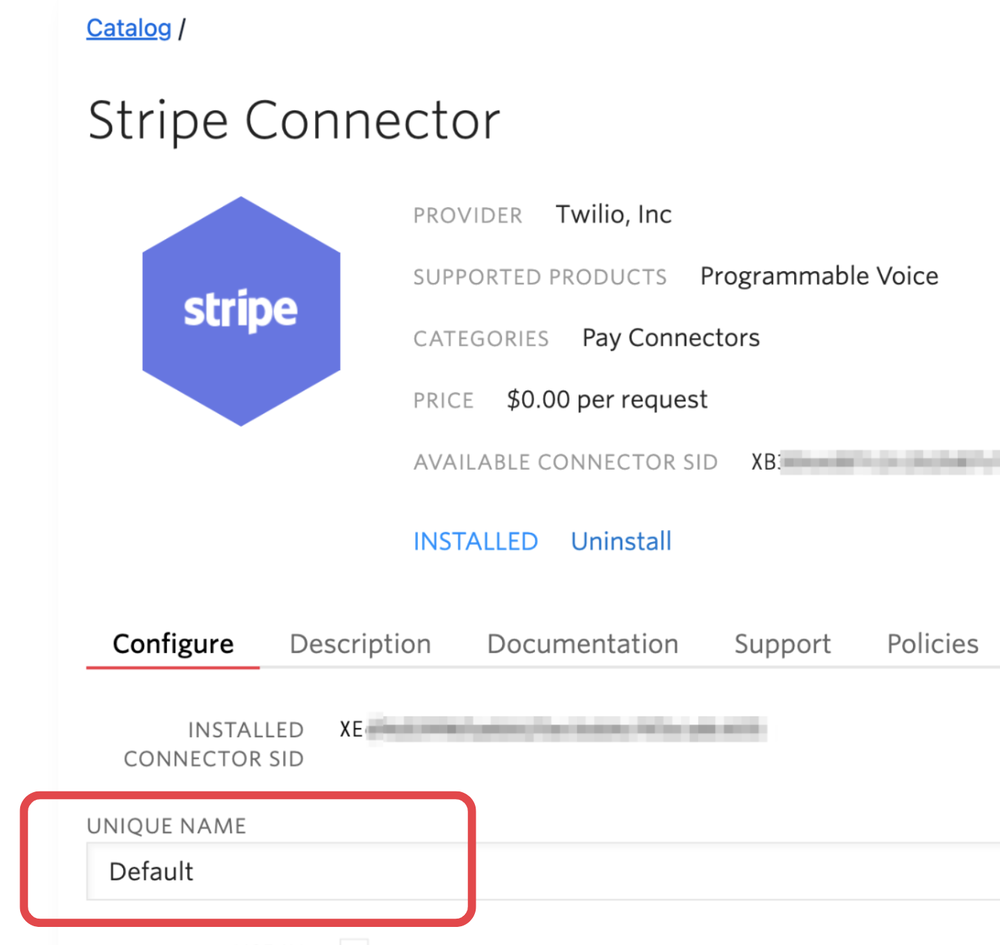Click the INSTALLED status label

click(x=475, y=540)
